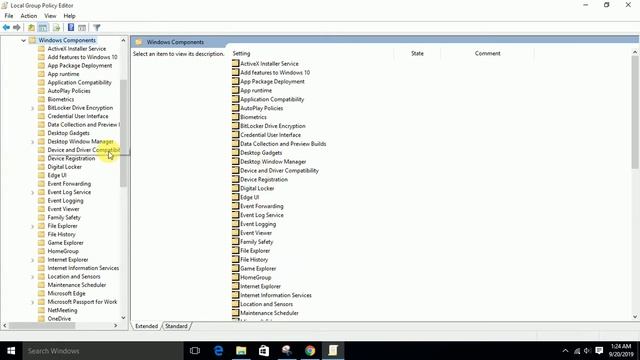Click OneDrive folder icon in tree
The width and height of the screenshot is (640, 360).
[41, 318]
